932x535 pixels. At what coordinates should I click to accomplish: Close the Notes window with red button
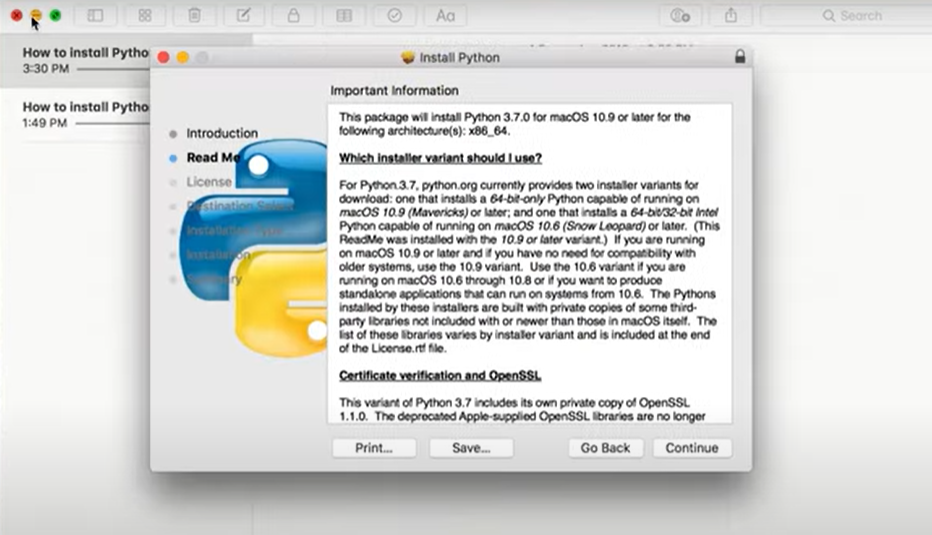tap(17, 15)
